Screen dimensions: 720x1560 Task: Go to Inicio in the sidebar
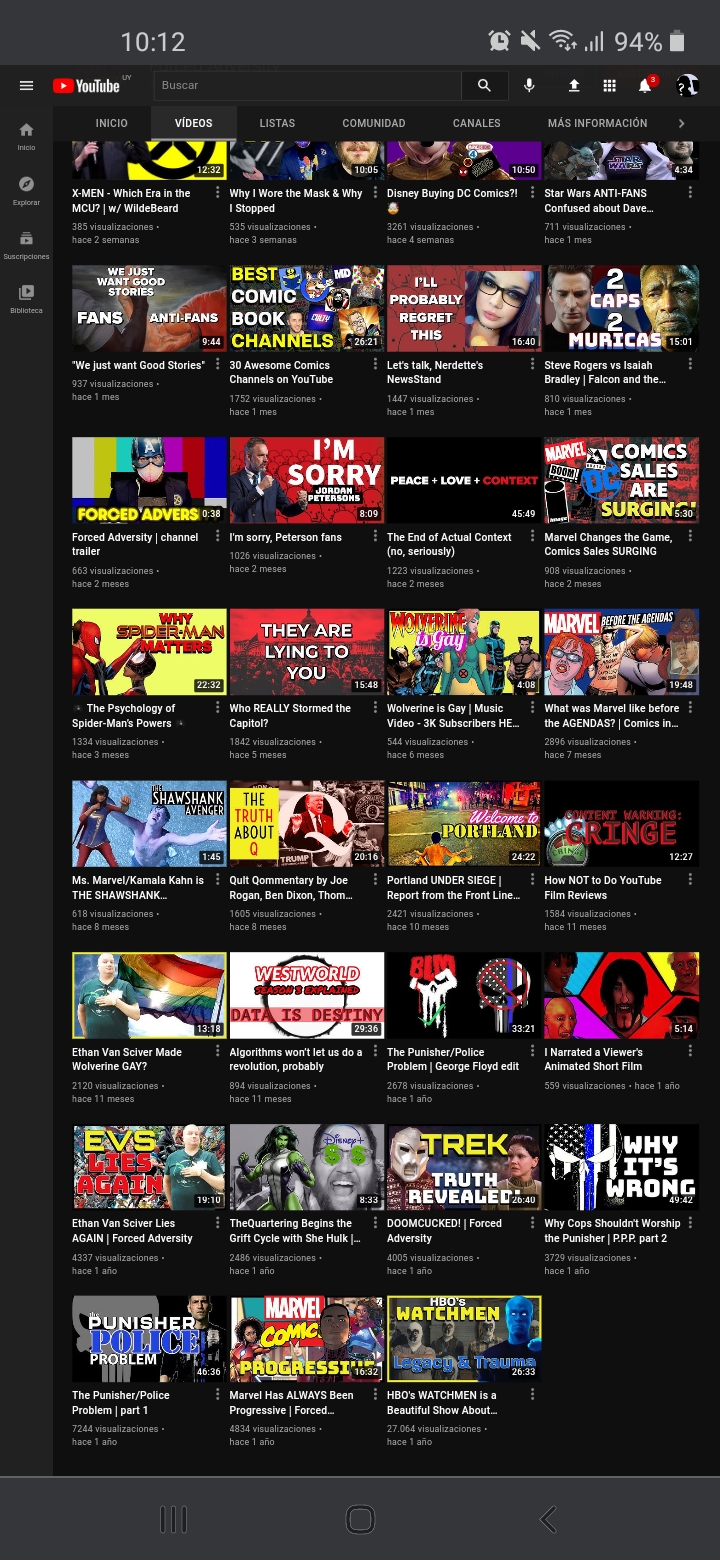pyautogui.click(x=26, y=136)
